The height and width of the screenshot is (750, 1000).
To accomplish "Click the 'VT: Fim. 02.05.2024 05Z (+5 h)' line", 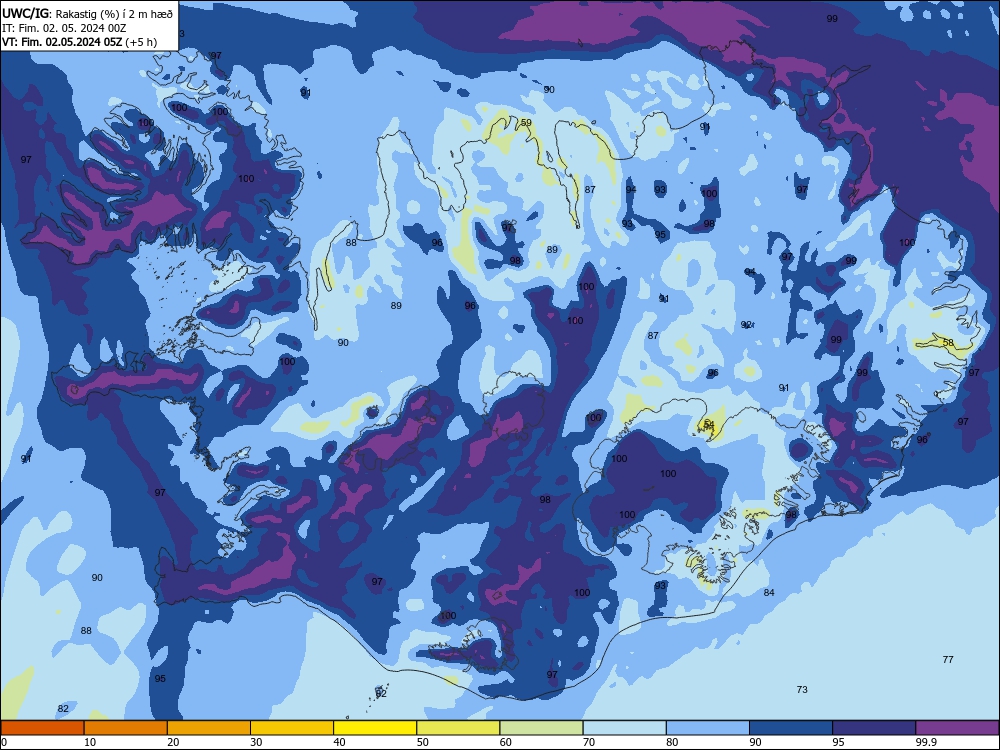I will click(80, 42).
